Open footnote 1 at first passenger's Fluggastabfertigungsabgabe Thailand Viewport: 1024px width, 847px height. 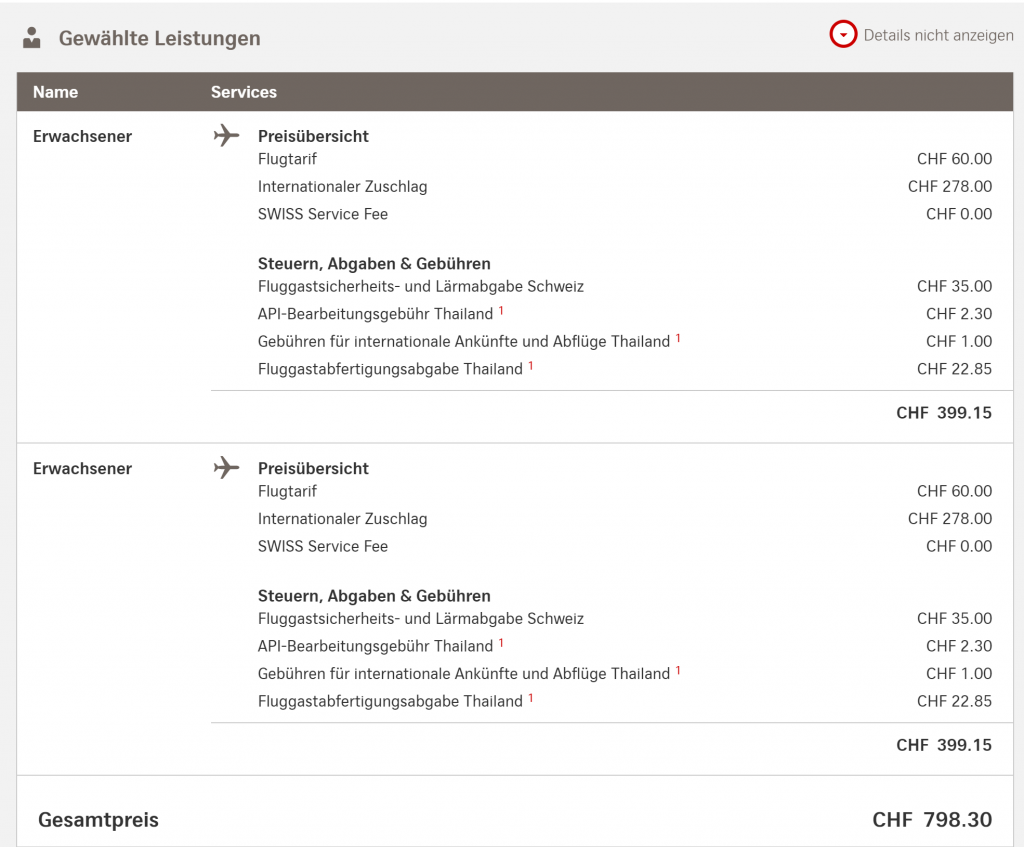pyautogui.click(x=531, y=366)
